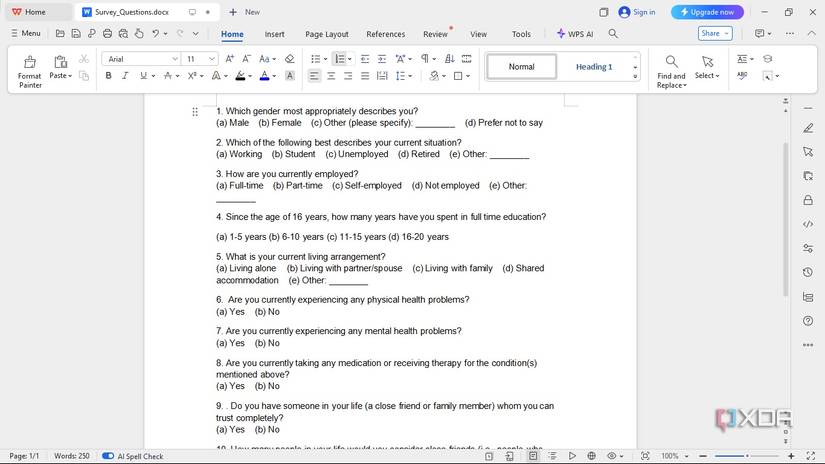Apply the Heading 1 style
This screenshot has width=825, height=464.
594,67
